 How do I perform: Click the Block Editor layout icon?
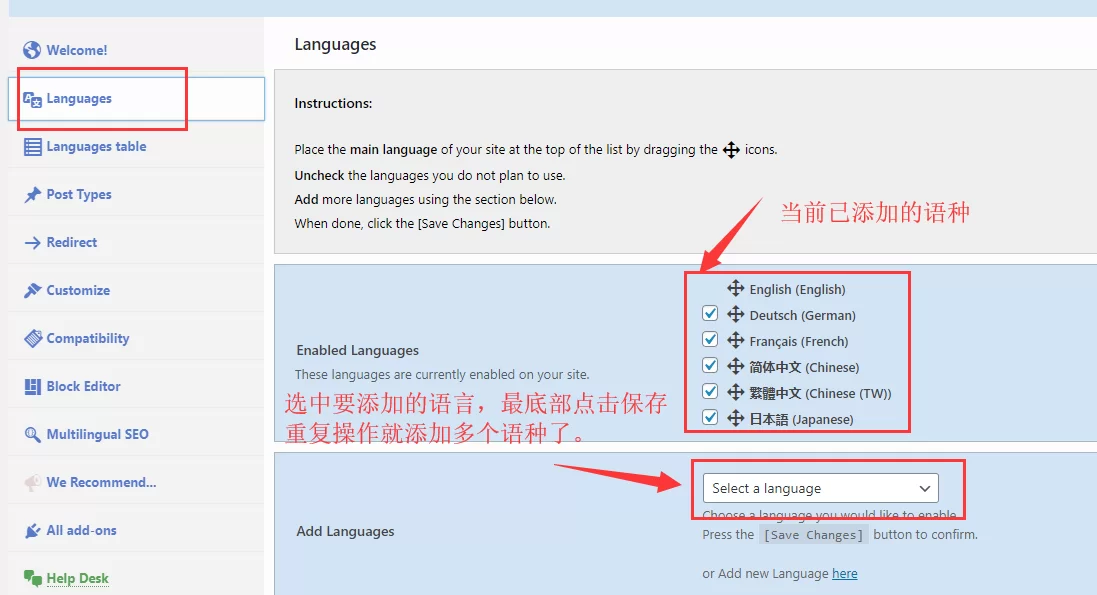click(x=32, y=387)
